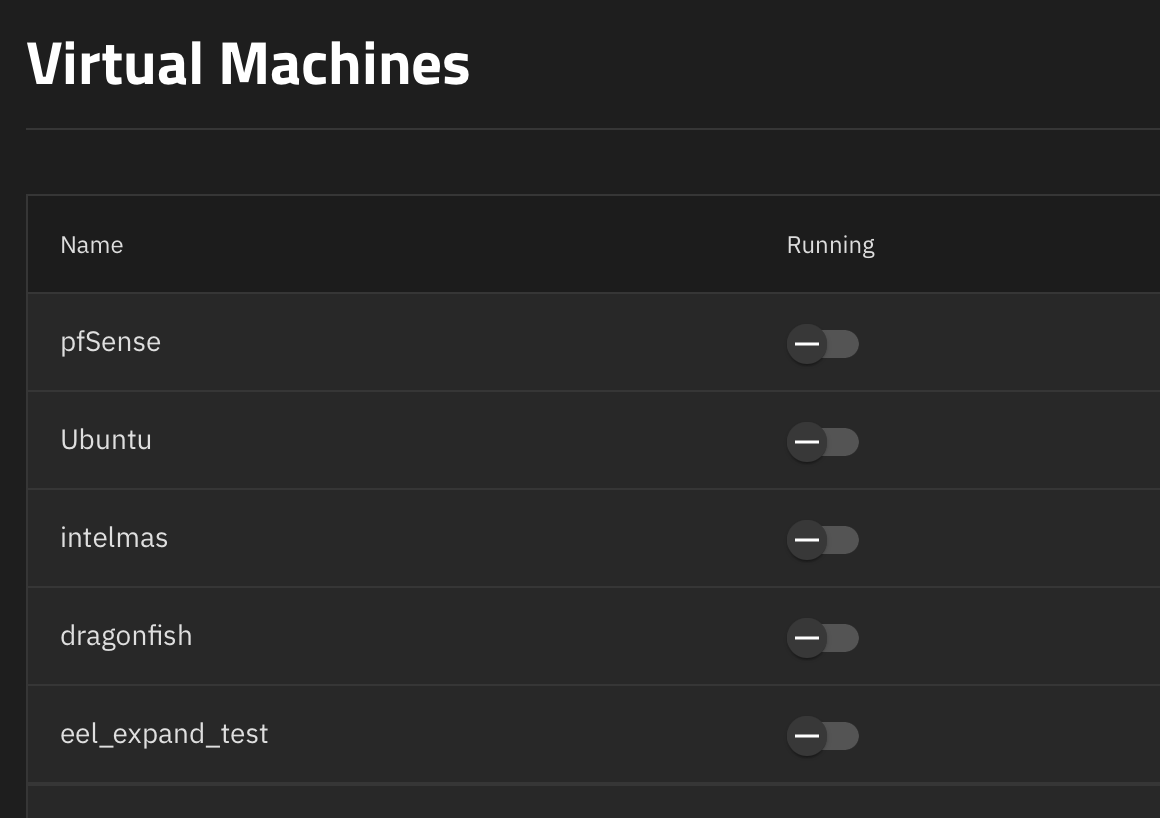The width and height of the screenshot is (1160, 818).
Task: Click the minus knob on pfSense's switch
Action: click(806, 344)
